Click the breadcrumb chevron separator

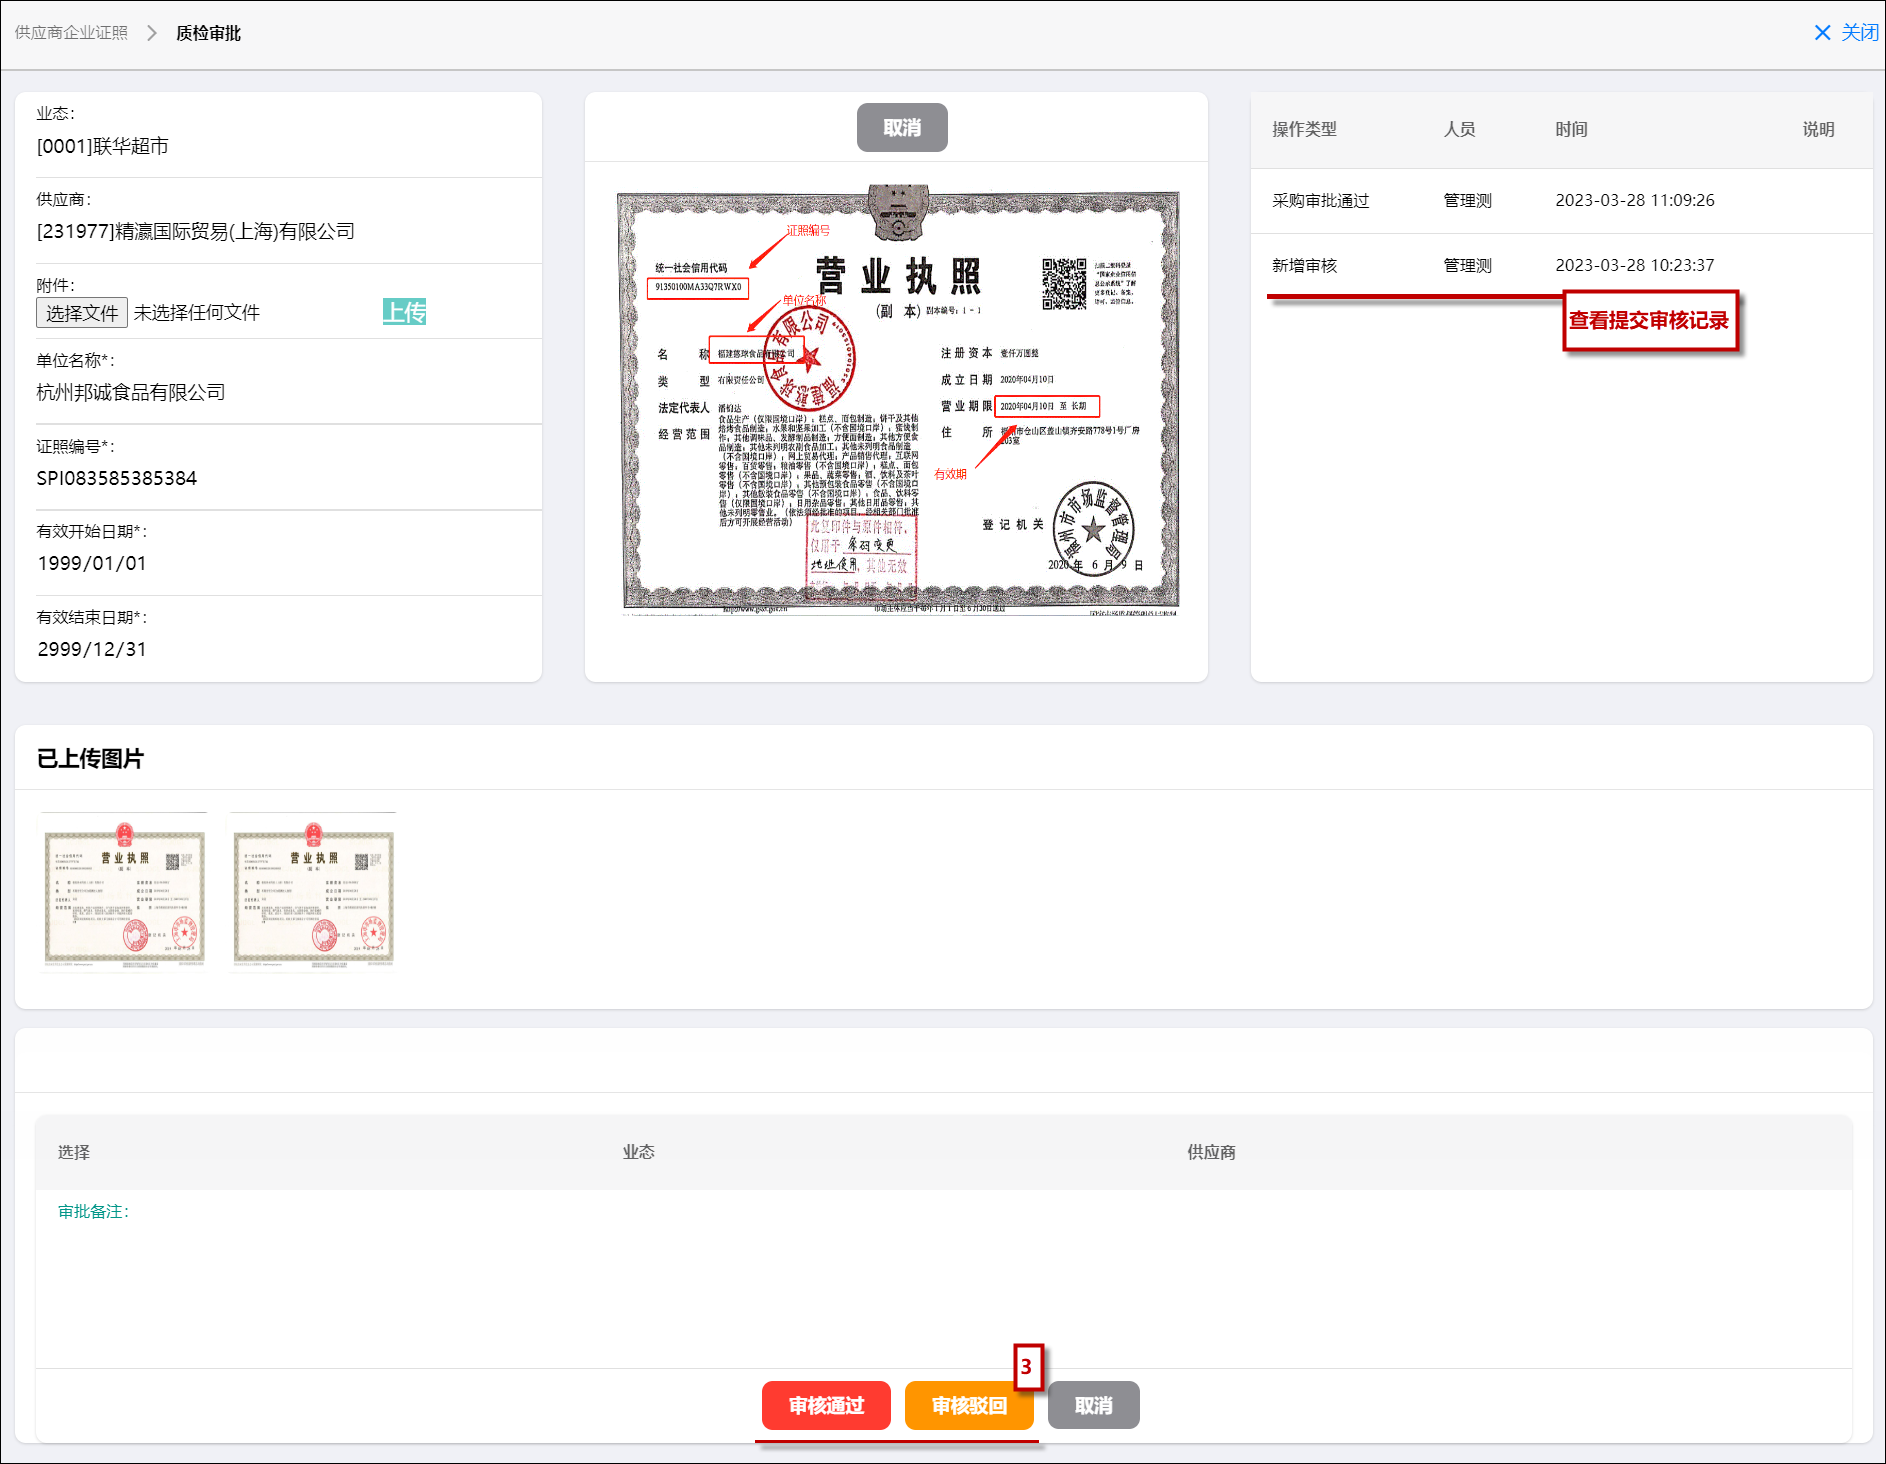152,33
